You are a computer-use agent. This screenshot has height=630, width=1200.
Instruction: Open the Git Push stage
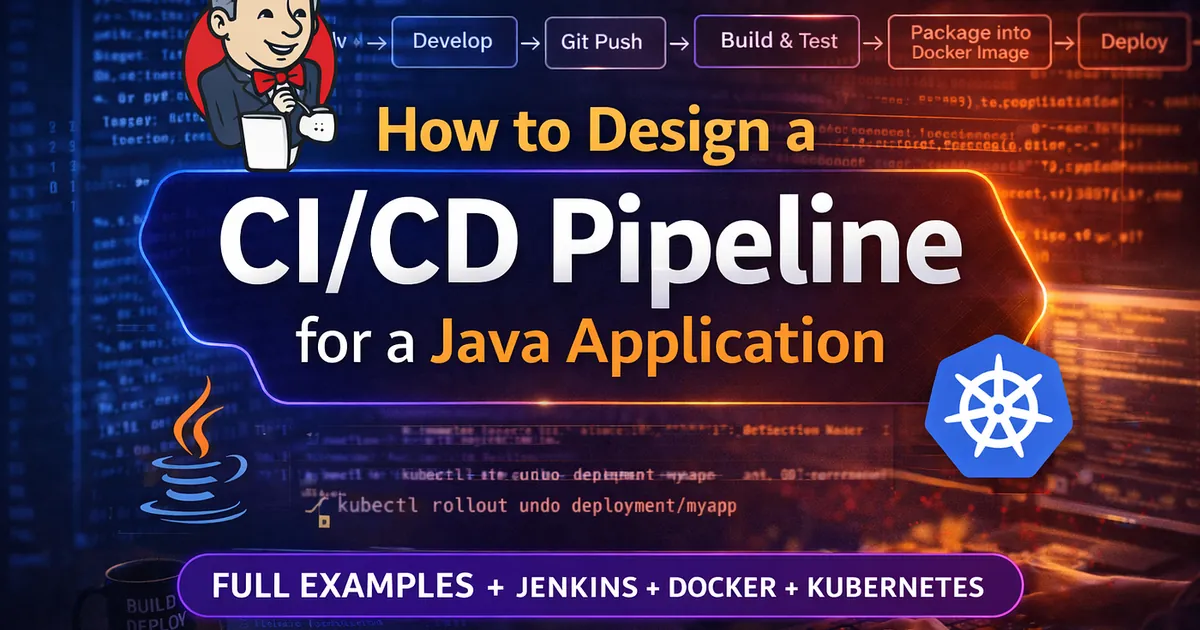(605, 42)
